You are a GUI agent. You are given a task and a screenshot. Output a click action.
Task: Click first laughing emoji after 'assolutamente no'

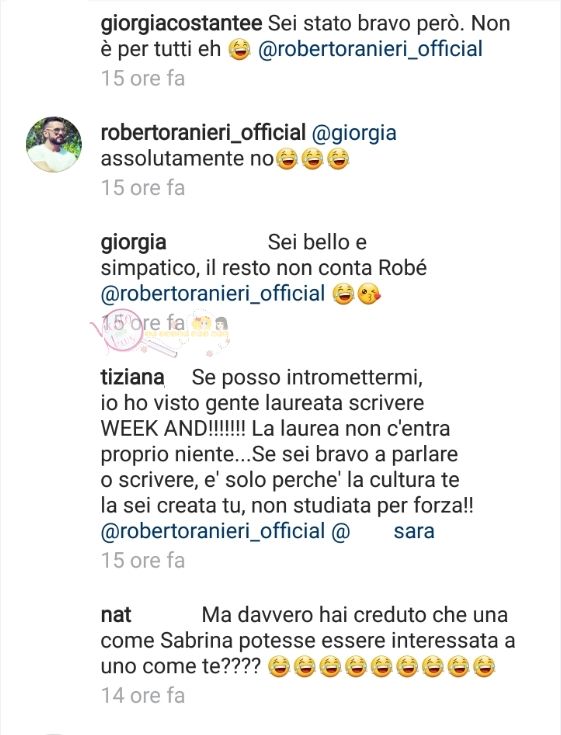point(287,159)
